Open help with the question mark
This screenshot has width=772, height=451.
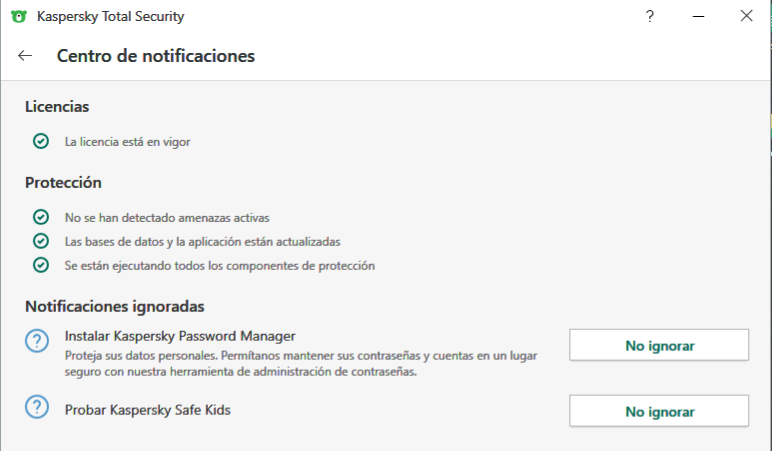[x=650, y=16]
